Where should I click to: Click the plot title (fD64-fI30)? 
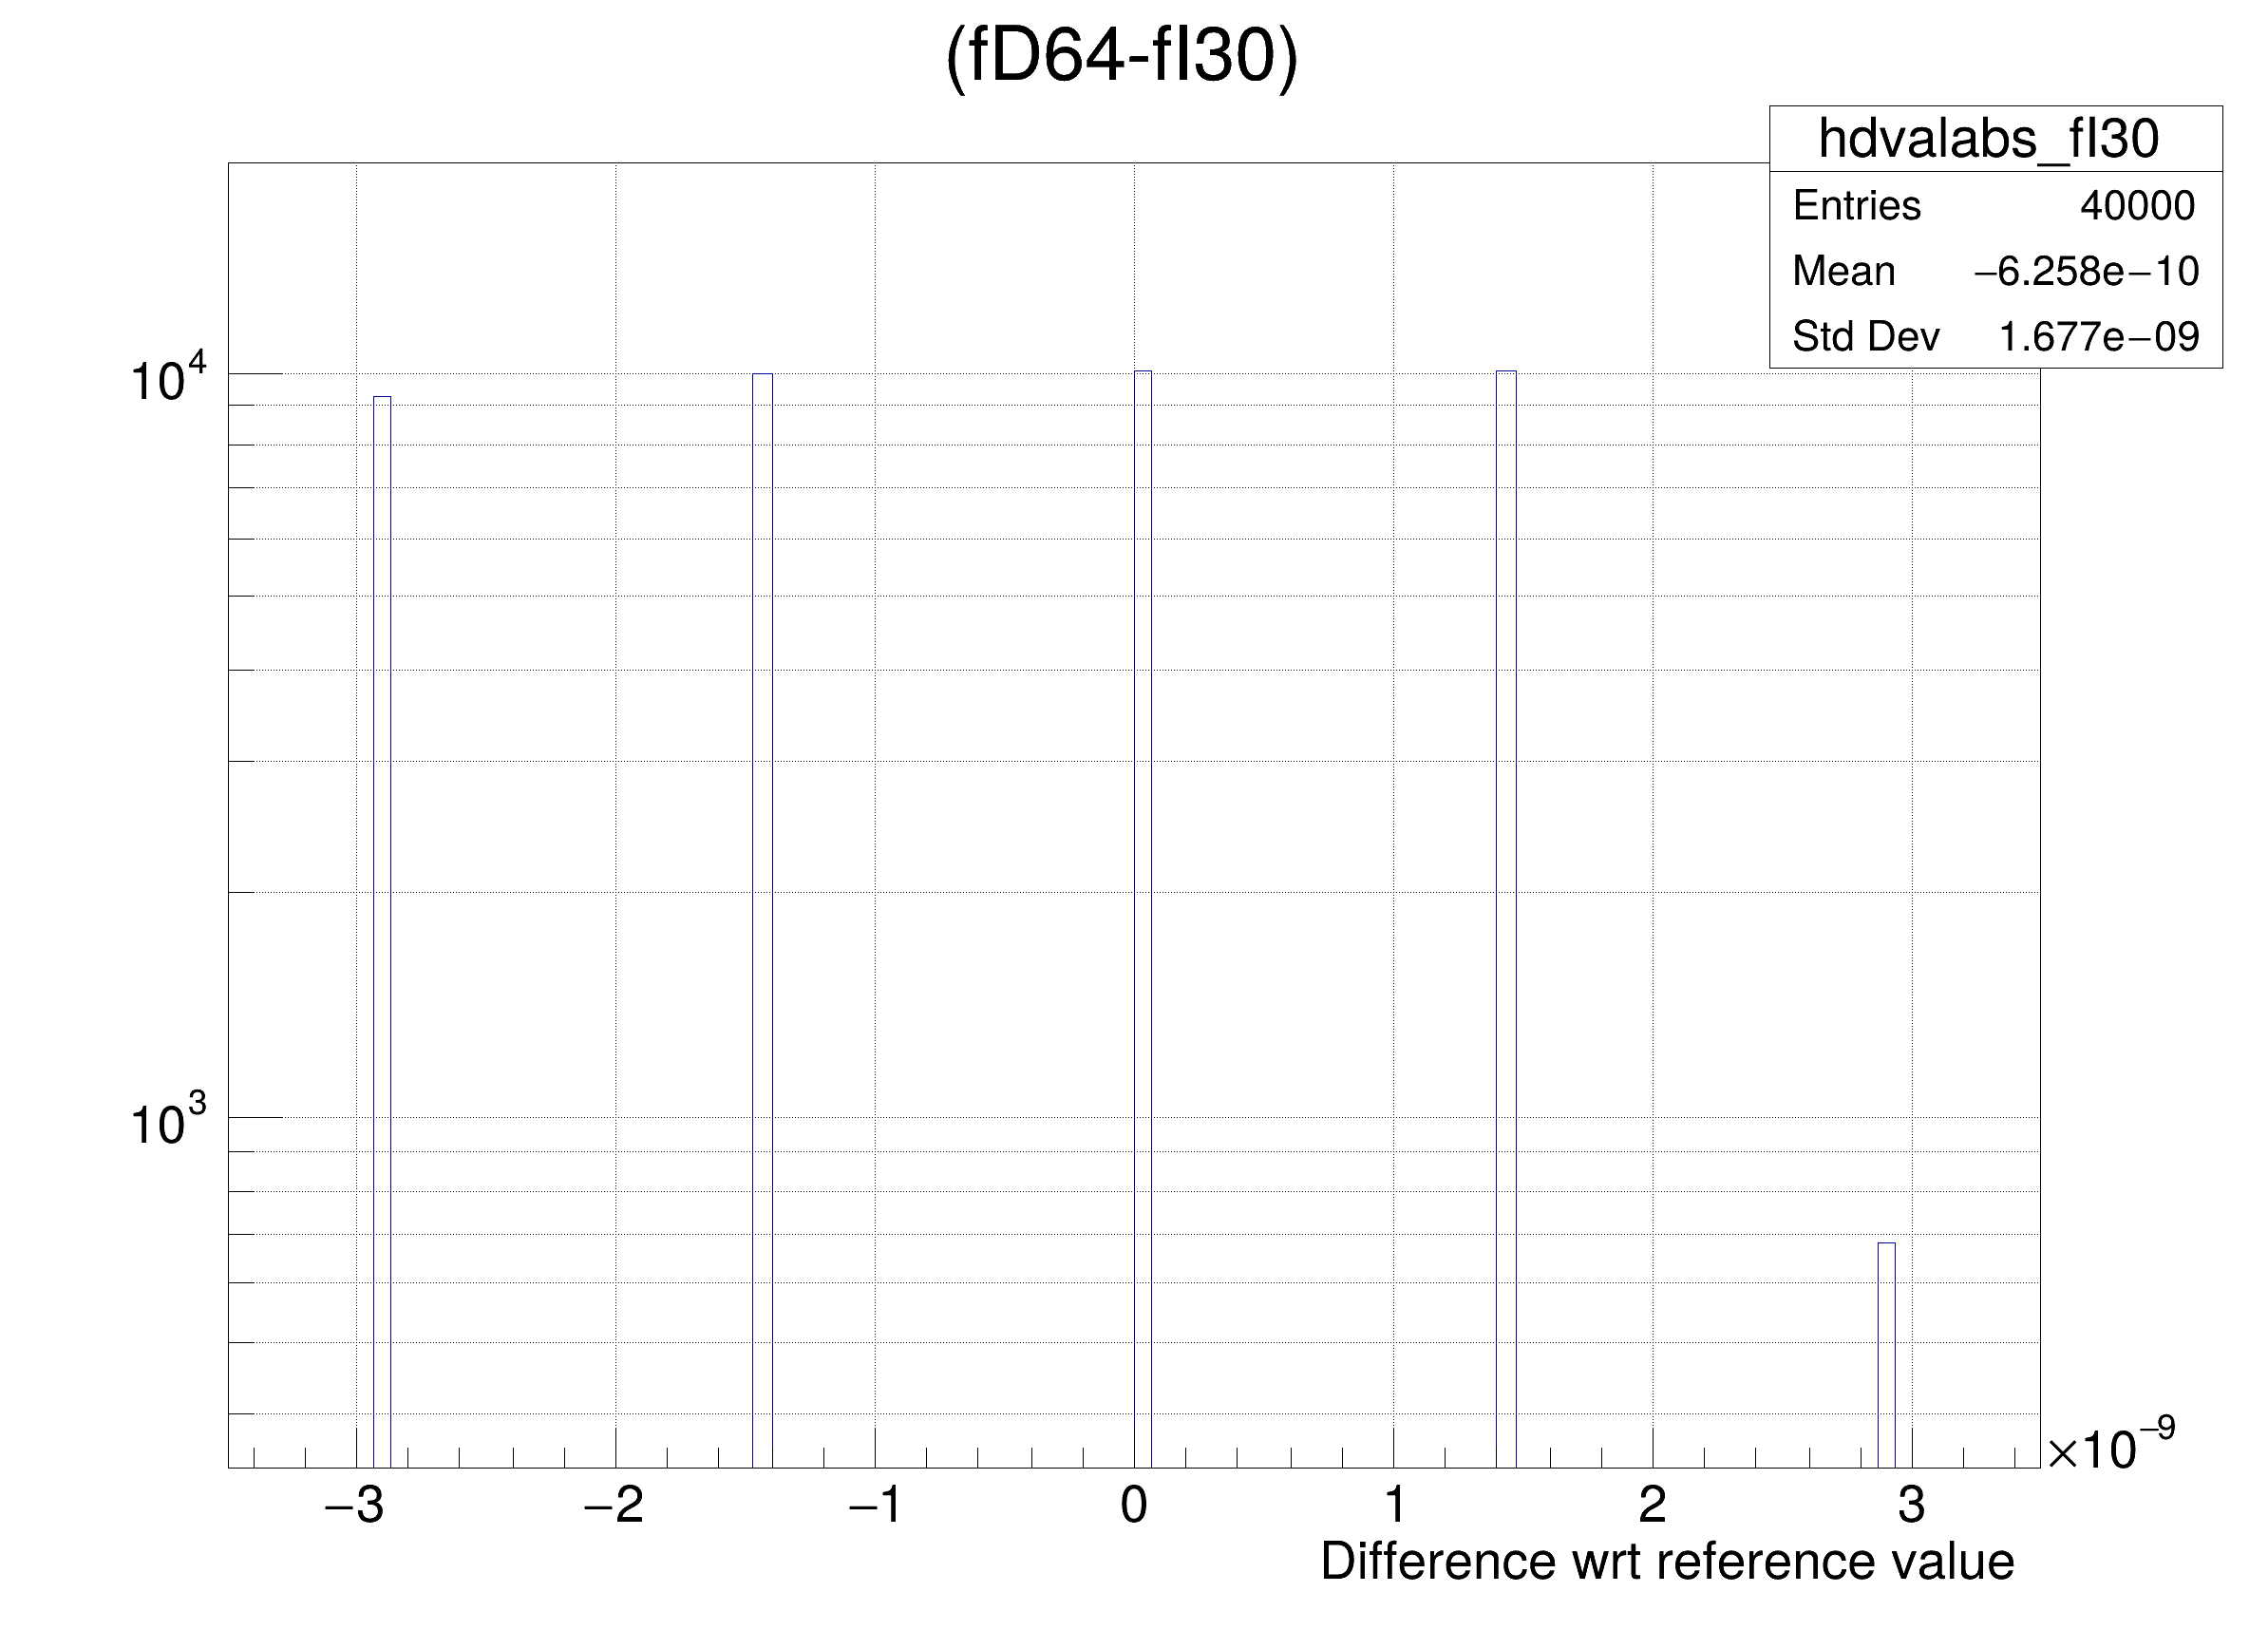(x=1121, y=57)
